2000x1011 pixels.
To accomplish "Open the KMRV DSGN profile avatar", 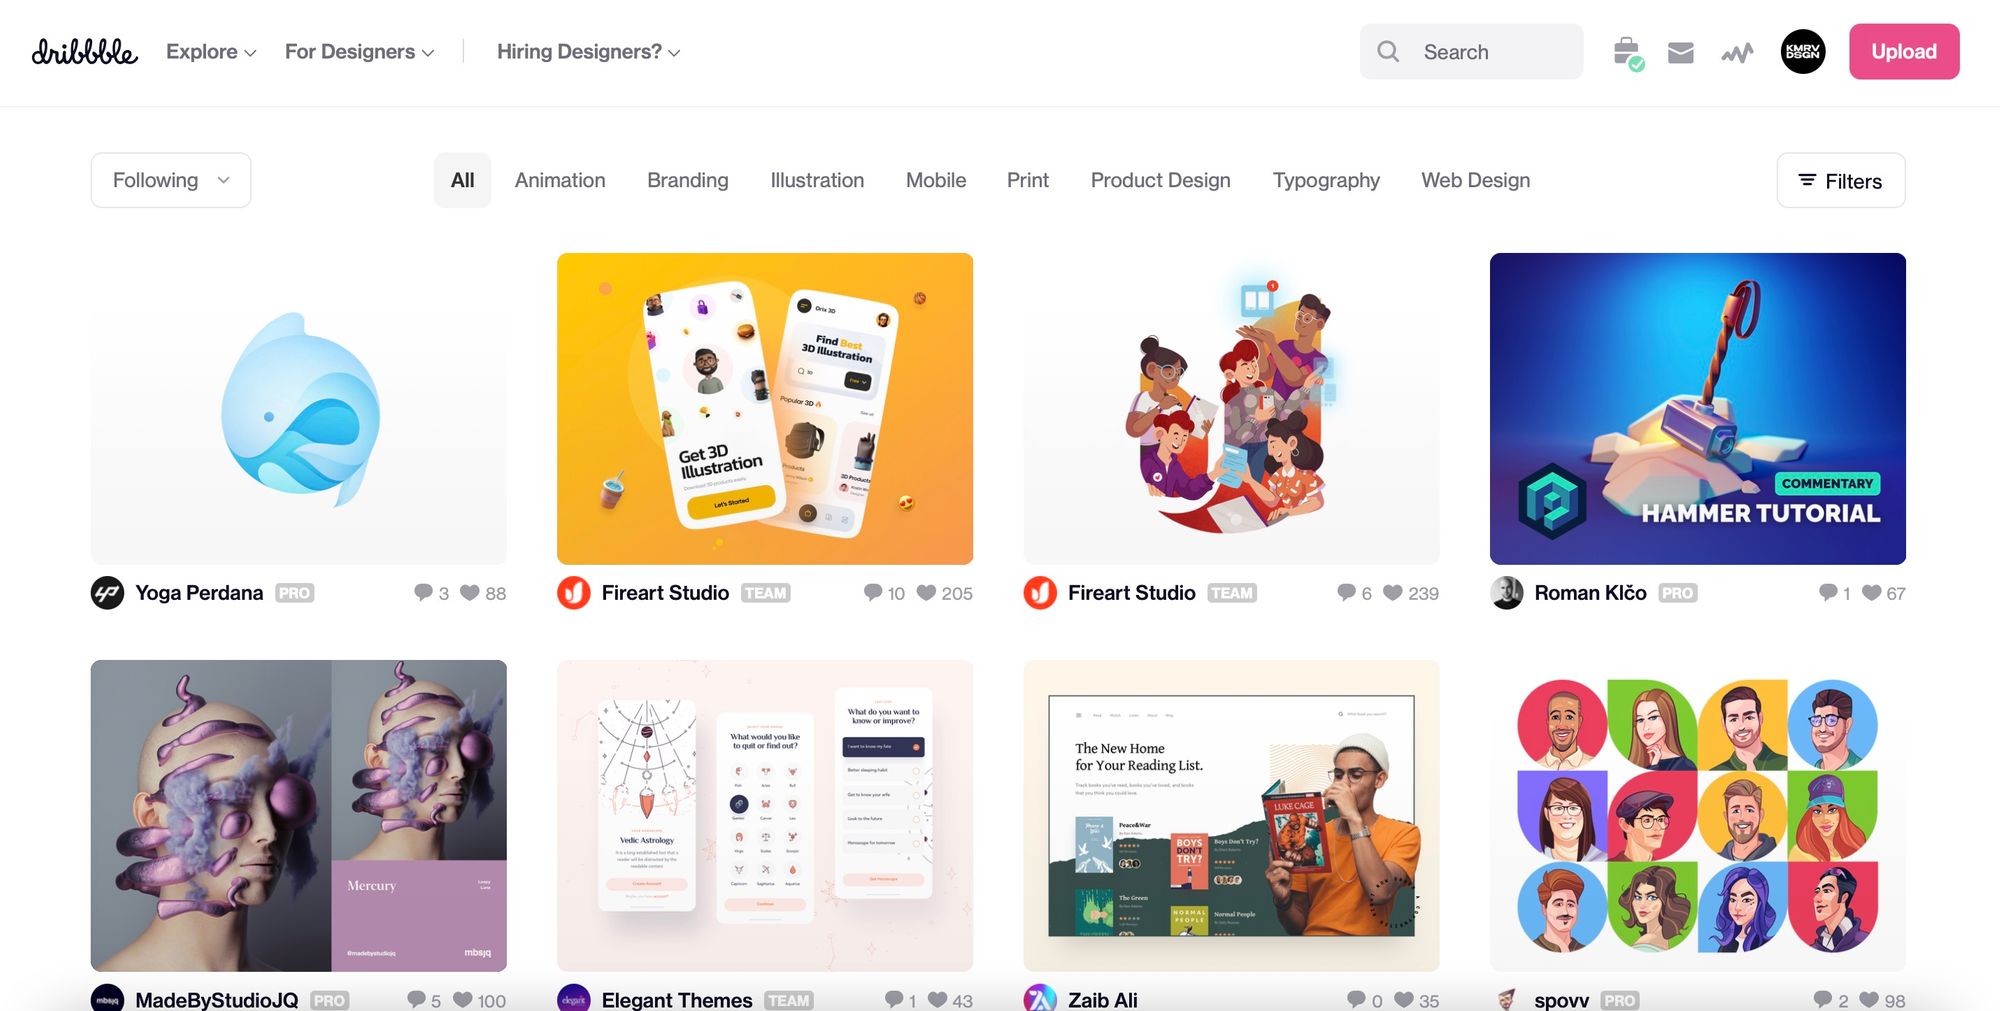I will (x=1803, y=52).
